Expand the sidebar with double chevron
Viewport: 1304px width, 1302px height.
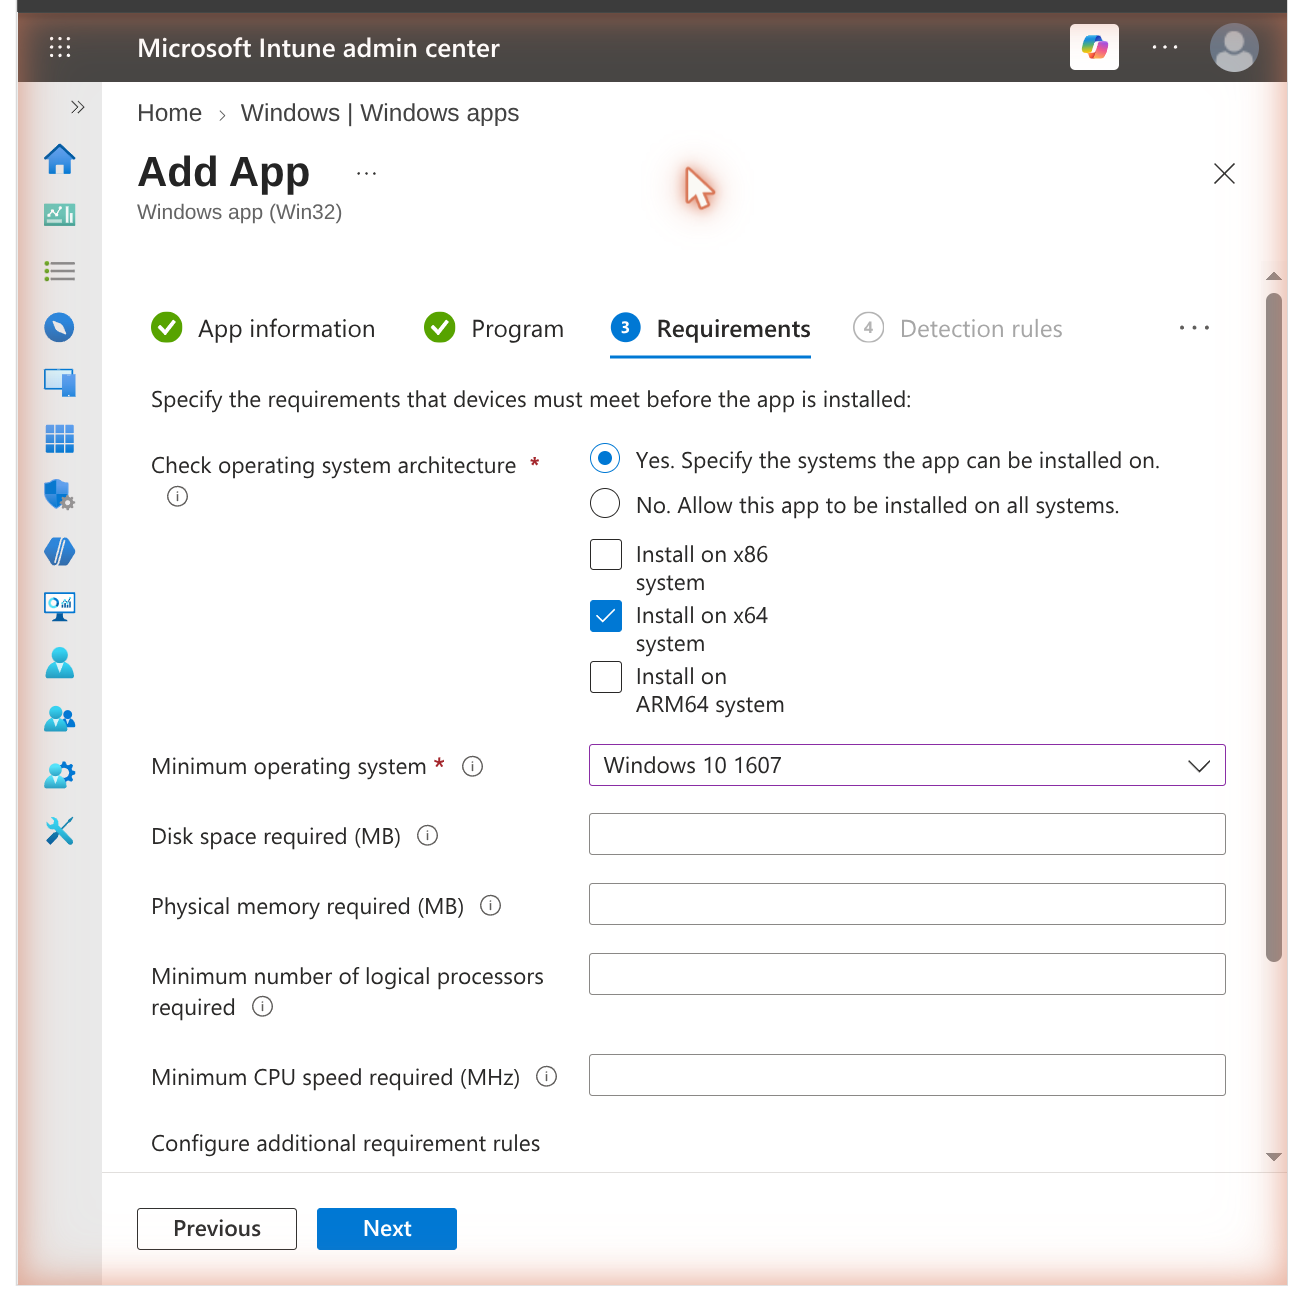(78, 107)
